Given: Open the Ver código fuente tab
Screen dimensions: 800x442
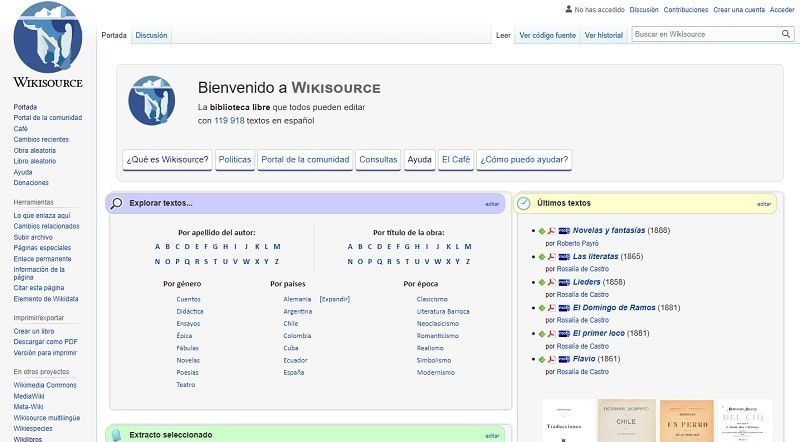Looking at the screenshot, I should pos(547,35).
